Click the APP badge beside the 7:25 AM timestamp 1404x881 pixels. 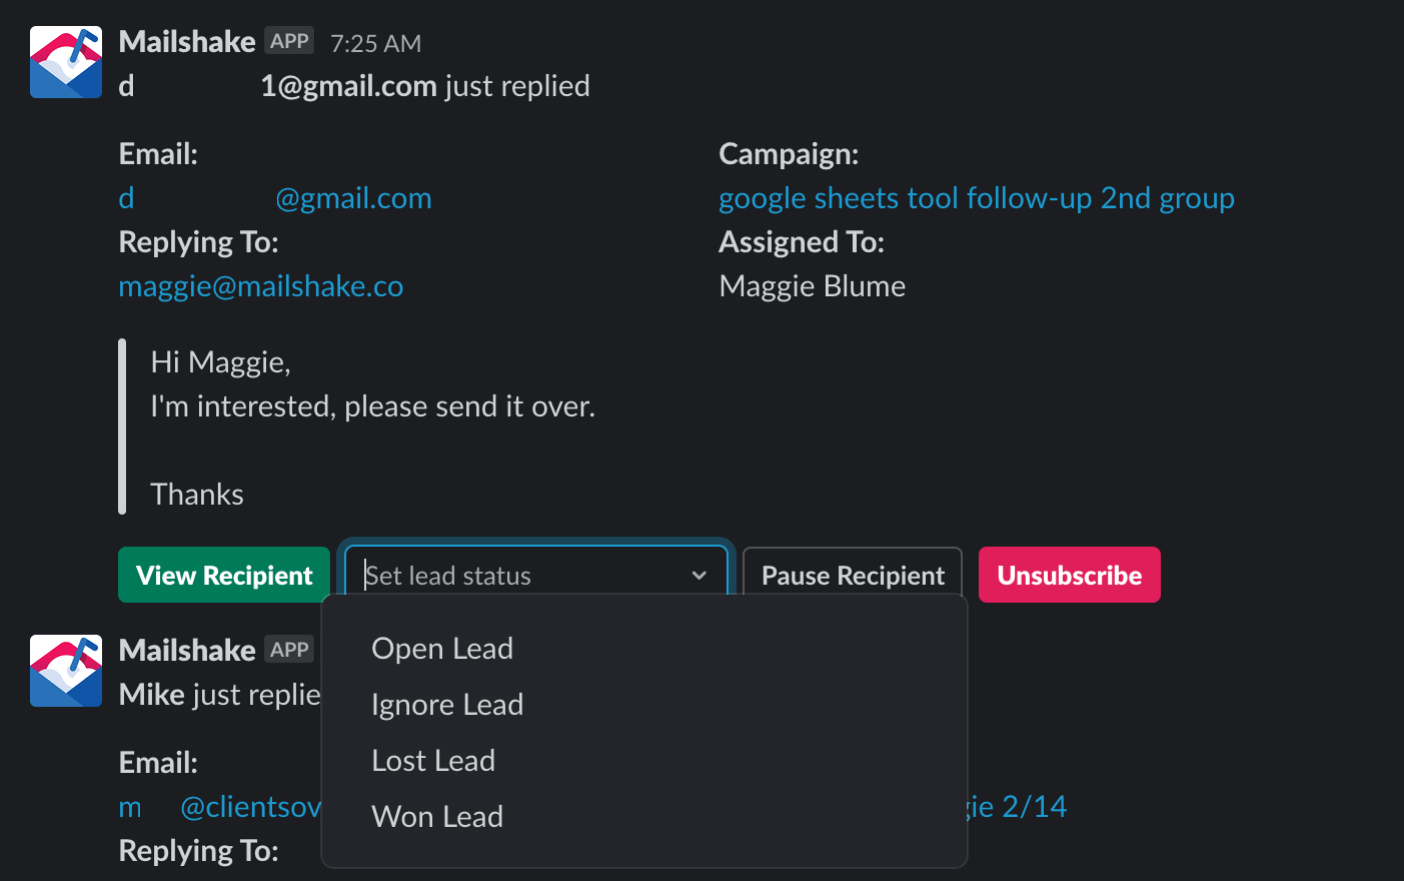290,41
